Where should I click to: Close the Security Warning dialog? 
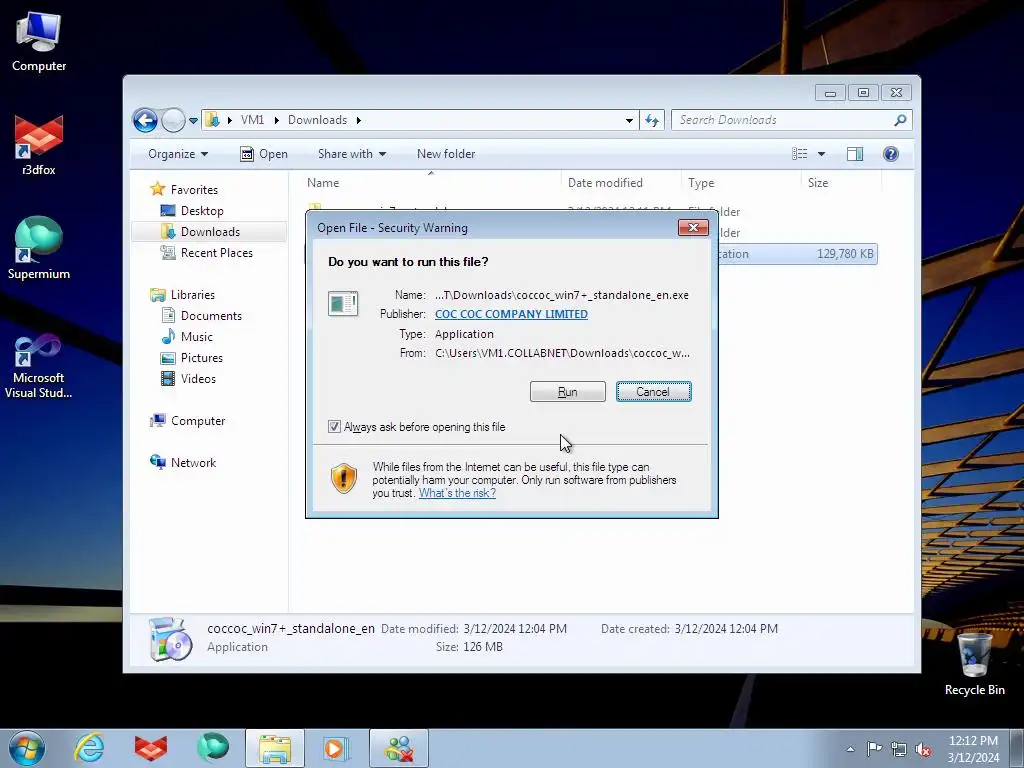[693, 227]
